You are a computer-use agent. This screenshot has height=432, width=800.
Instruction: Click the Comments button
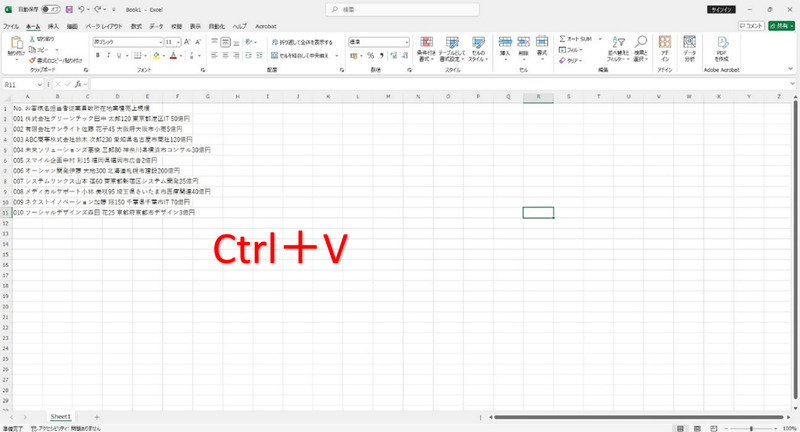click(751, 26)
